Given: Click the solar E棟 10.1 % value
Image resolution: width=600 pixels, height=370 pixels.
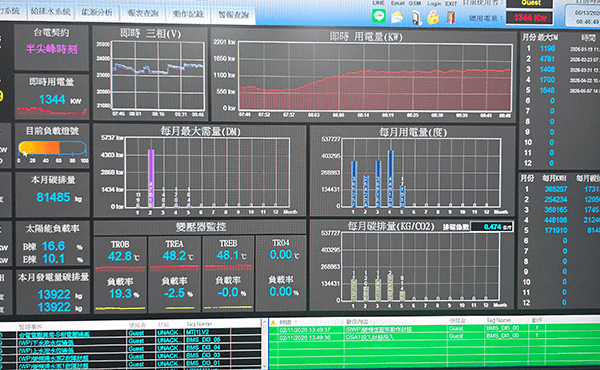Looking at the screenshot, I should pos(53,259).
